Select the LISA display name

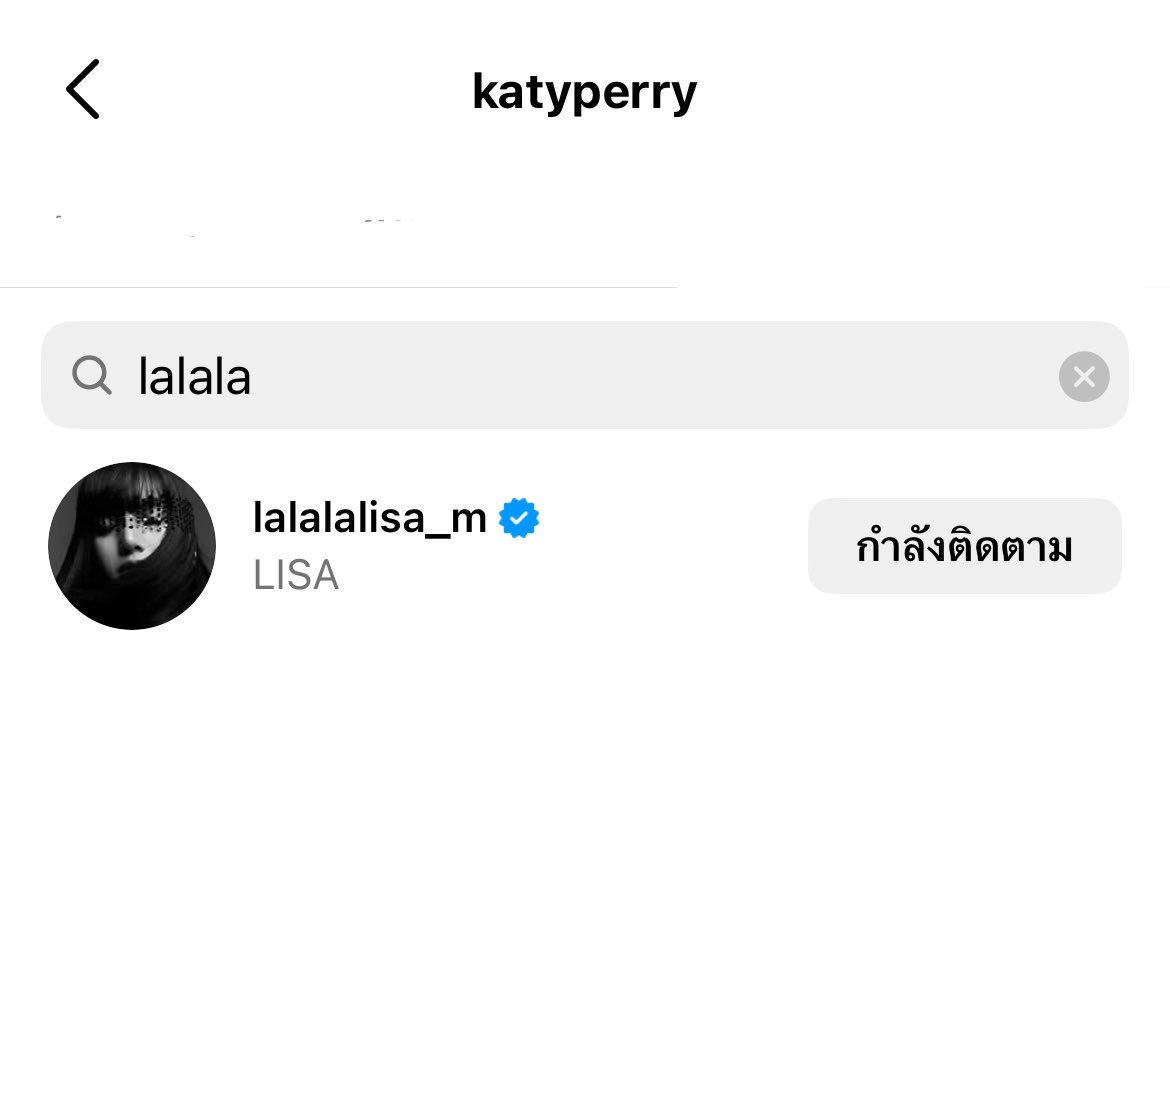click(296, 574)
